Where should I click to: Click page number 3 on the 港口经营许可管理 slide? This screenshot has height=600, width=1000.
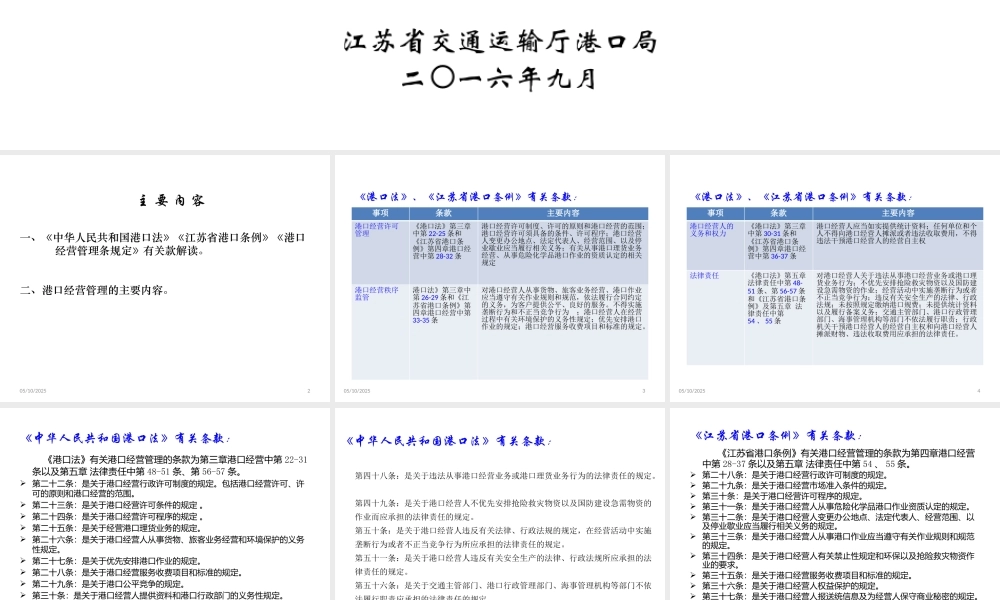click(x=643, y=391)
